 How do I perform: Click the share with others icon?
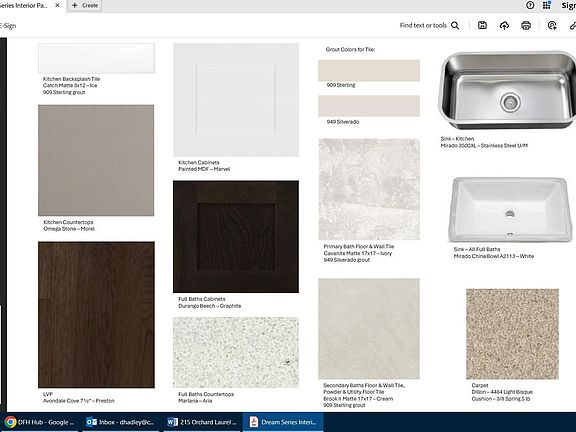click(552, 25)
